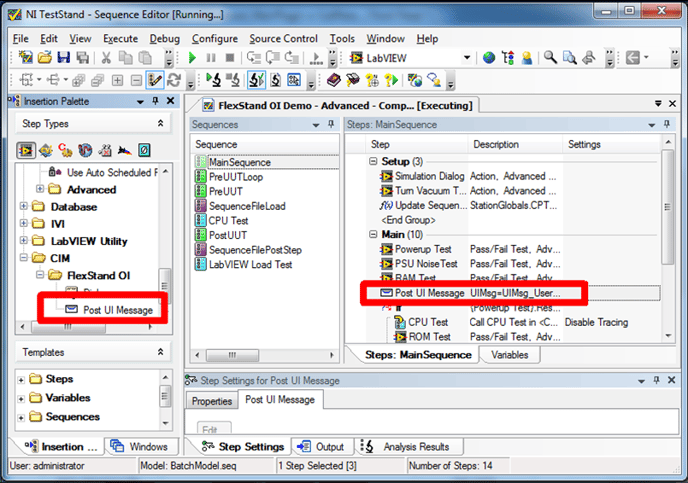Viewport: 688px width, 483px height.
Task: Collapse the CIM folder
Action: pos(24,258)
